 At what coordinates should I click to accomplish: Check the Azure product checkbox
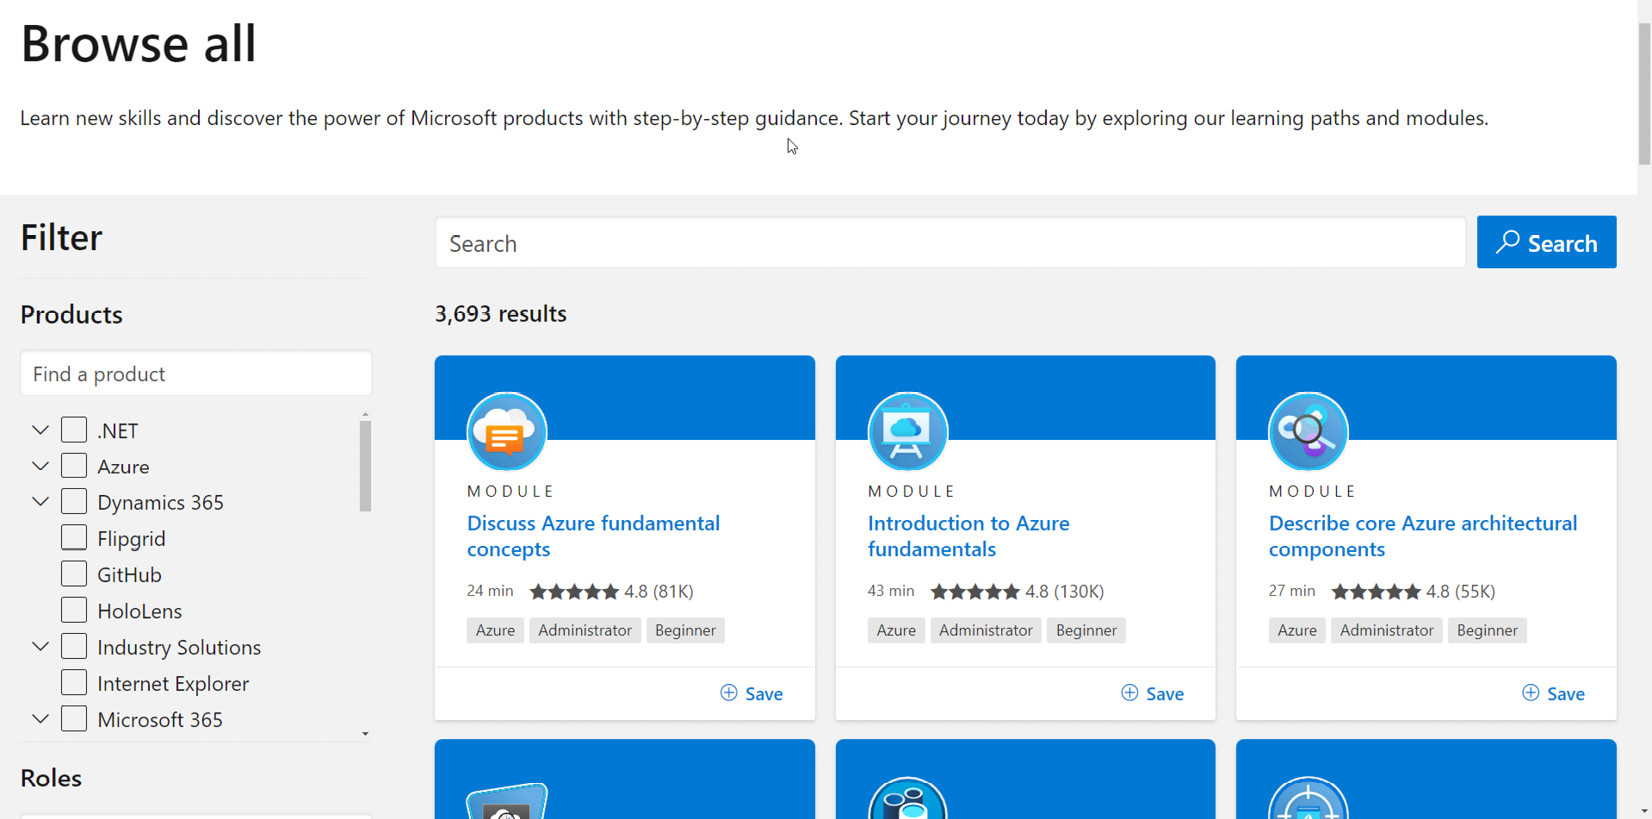tap(74, 466)
